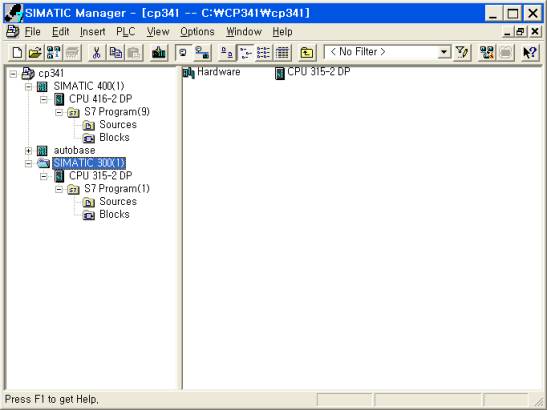Toggle the Online view button

click(202, 53)
